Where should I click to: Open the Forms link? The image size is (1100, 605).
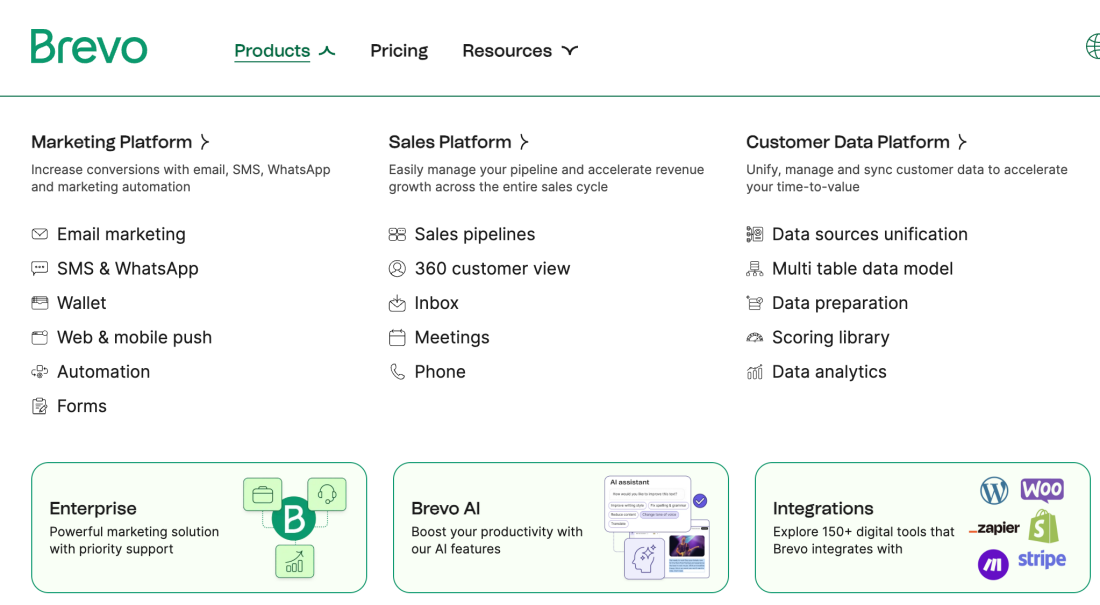tap(82, 406)
